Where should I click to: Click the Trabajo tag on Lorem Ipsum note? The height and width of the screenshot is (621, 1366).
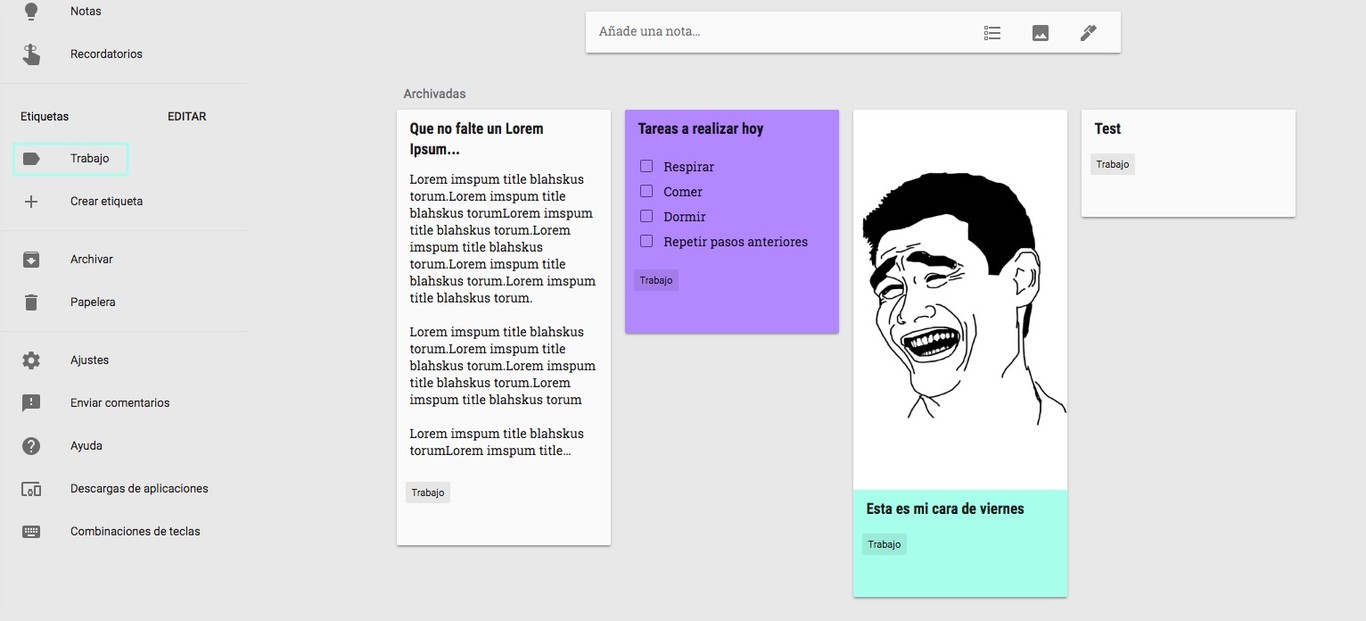click(428, 492)
